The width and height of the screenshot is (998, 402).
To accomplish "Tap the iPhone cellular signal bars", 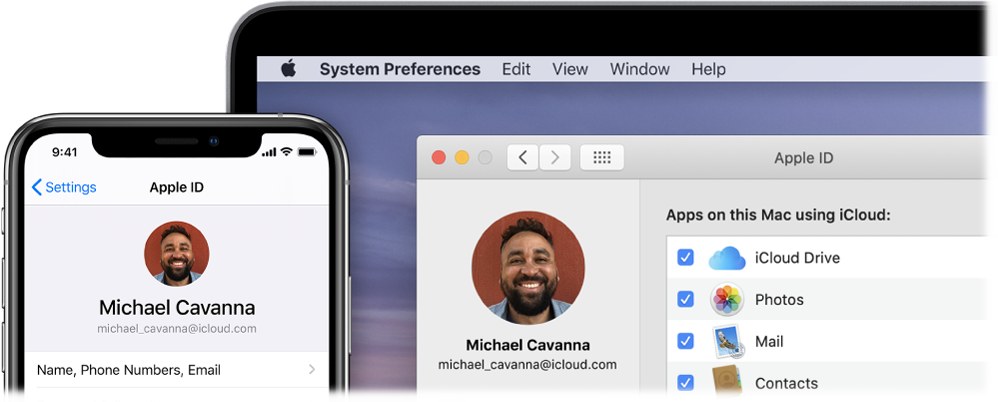I will click(269, 153).
